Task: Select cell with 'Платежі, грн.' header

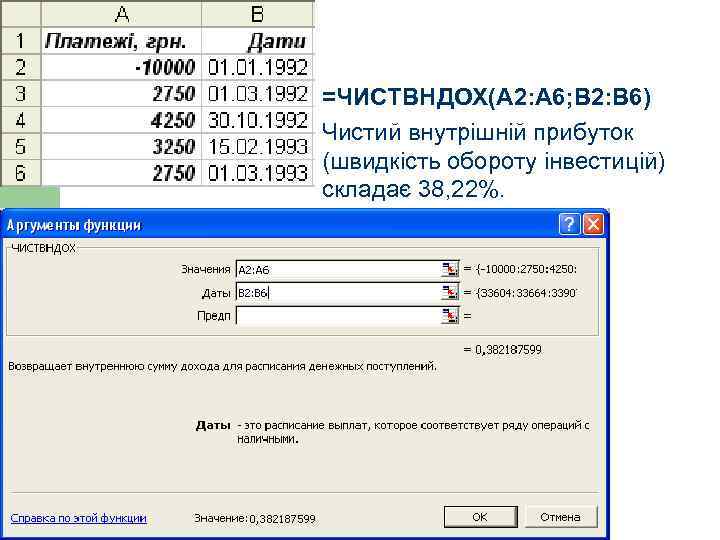Action: [x=121, y=41]
